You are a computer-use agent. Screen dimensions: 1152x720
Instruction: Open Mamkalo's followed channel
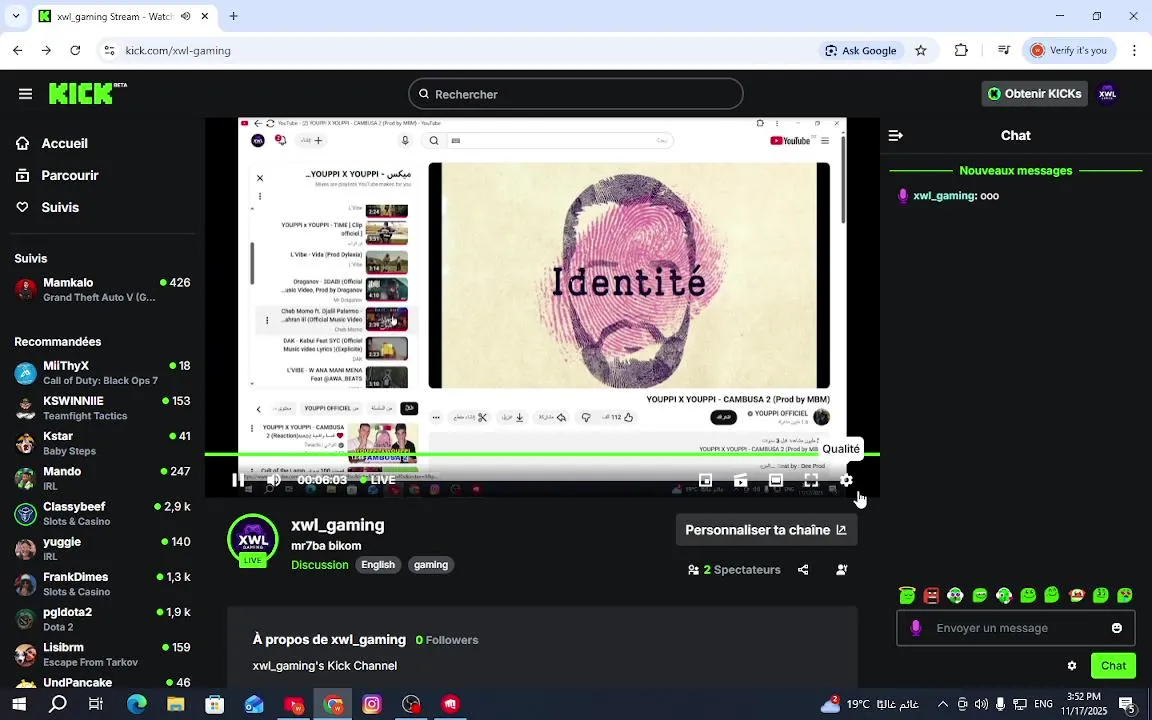102,289
